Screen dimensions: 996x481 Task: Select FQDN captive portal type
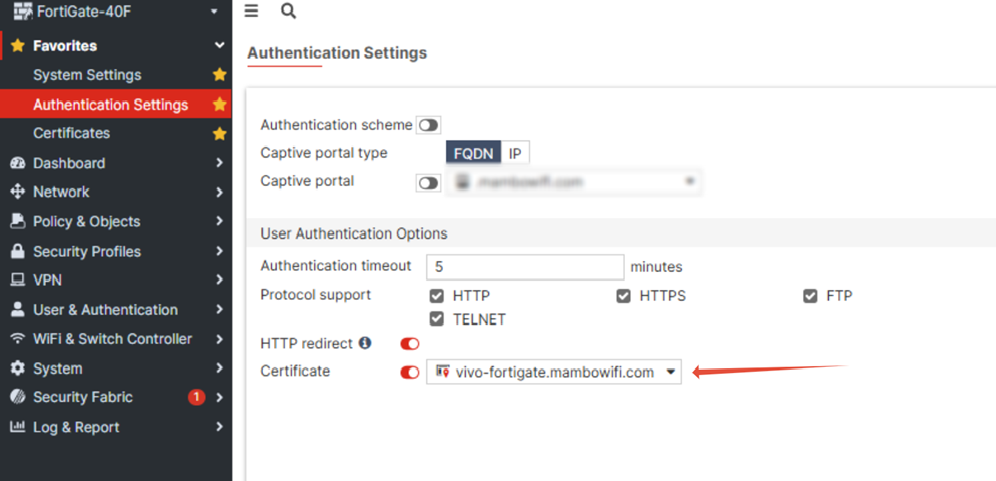(473, 153)
